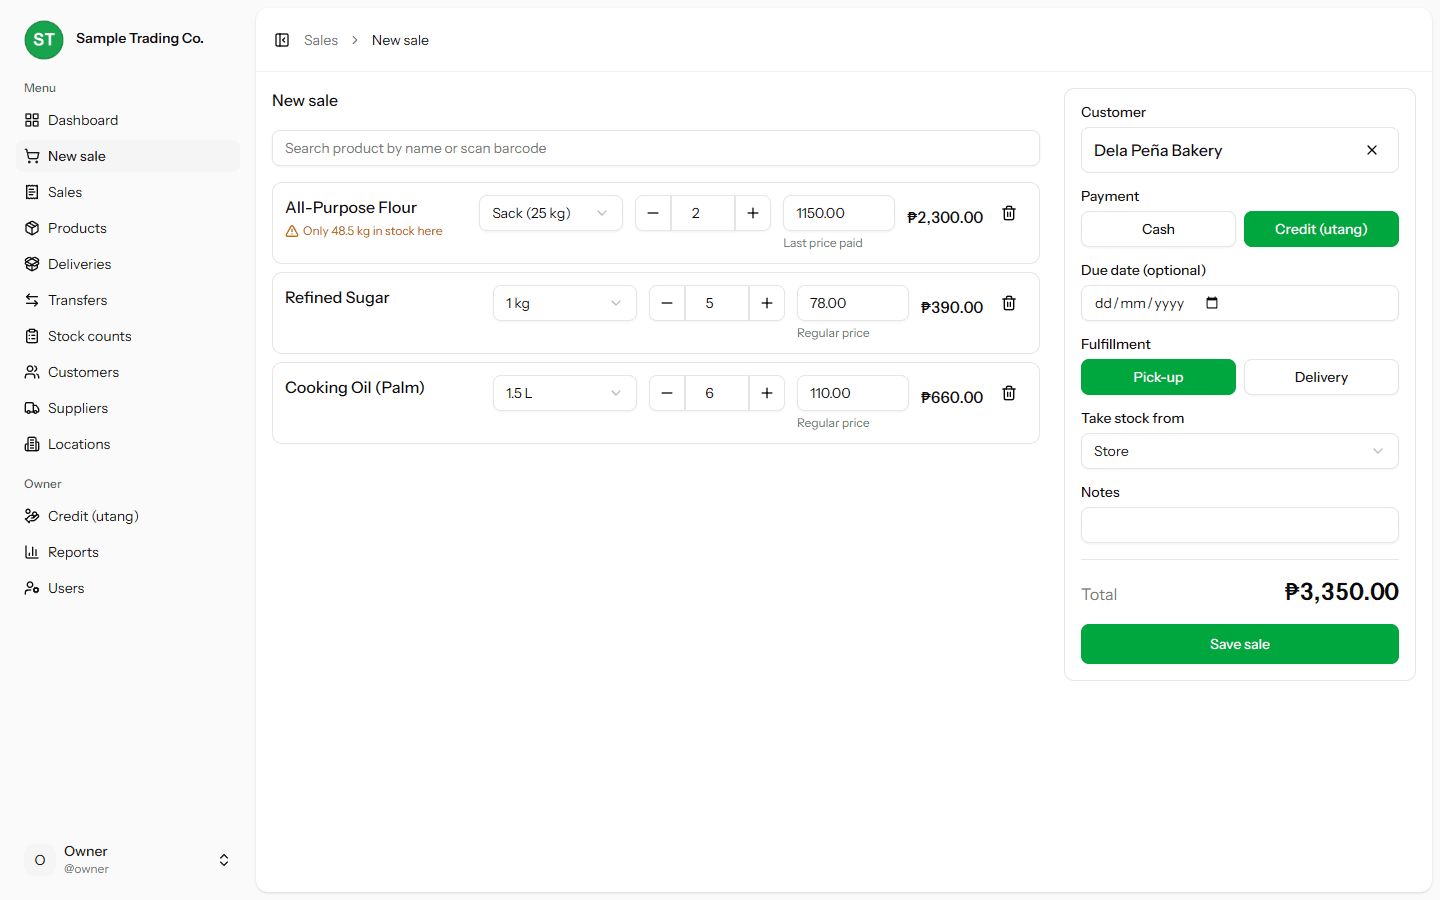Decrease Refined Sugar quantity

click(x=667, y=303)
